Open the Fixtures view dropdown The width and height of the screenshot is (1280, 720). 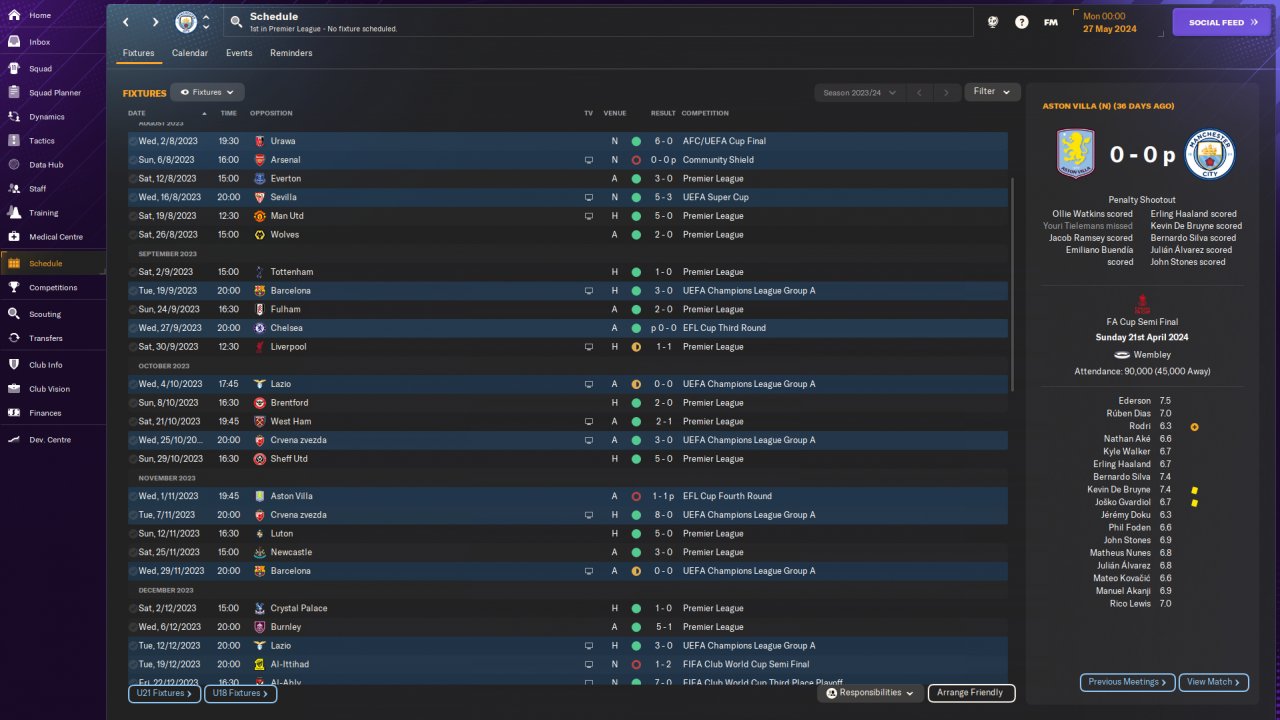tap(207, 92)
